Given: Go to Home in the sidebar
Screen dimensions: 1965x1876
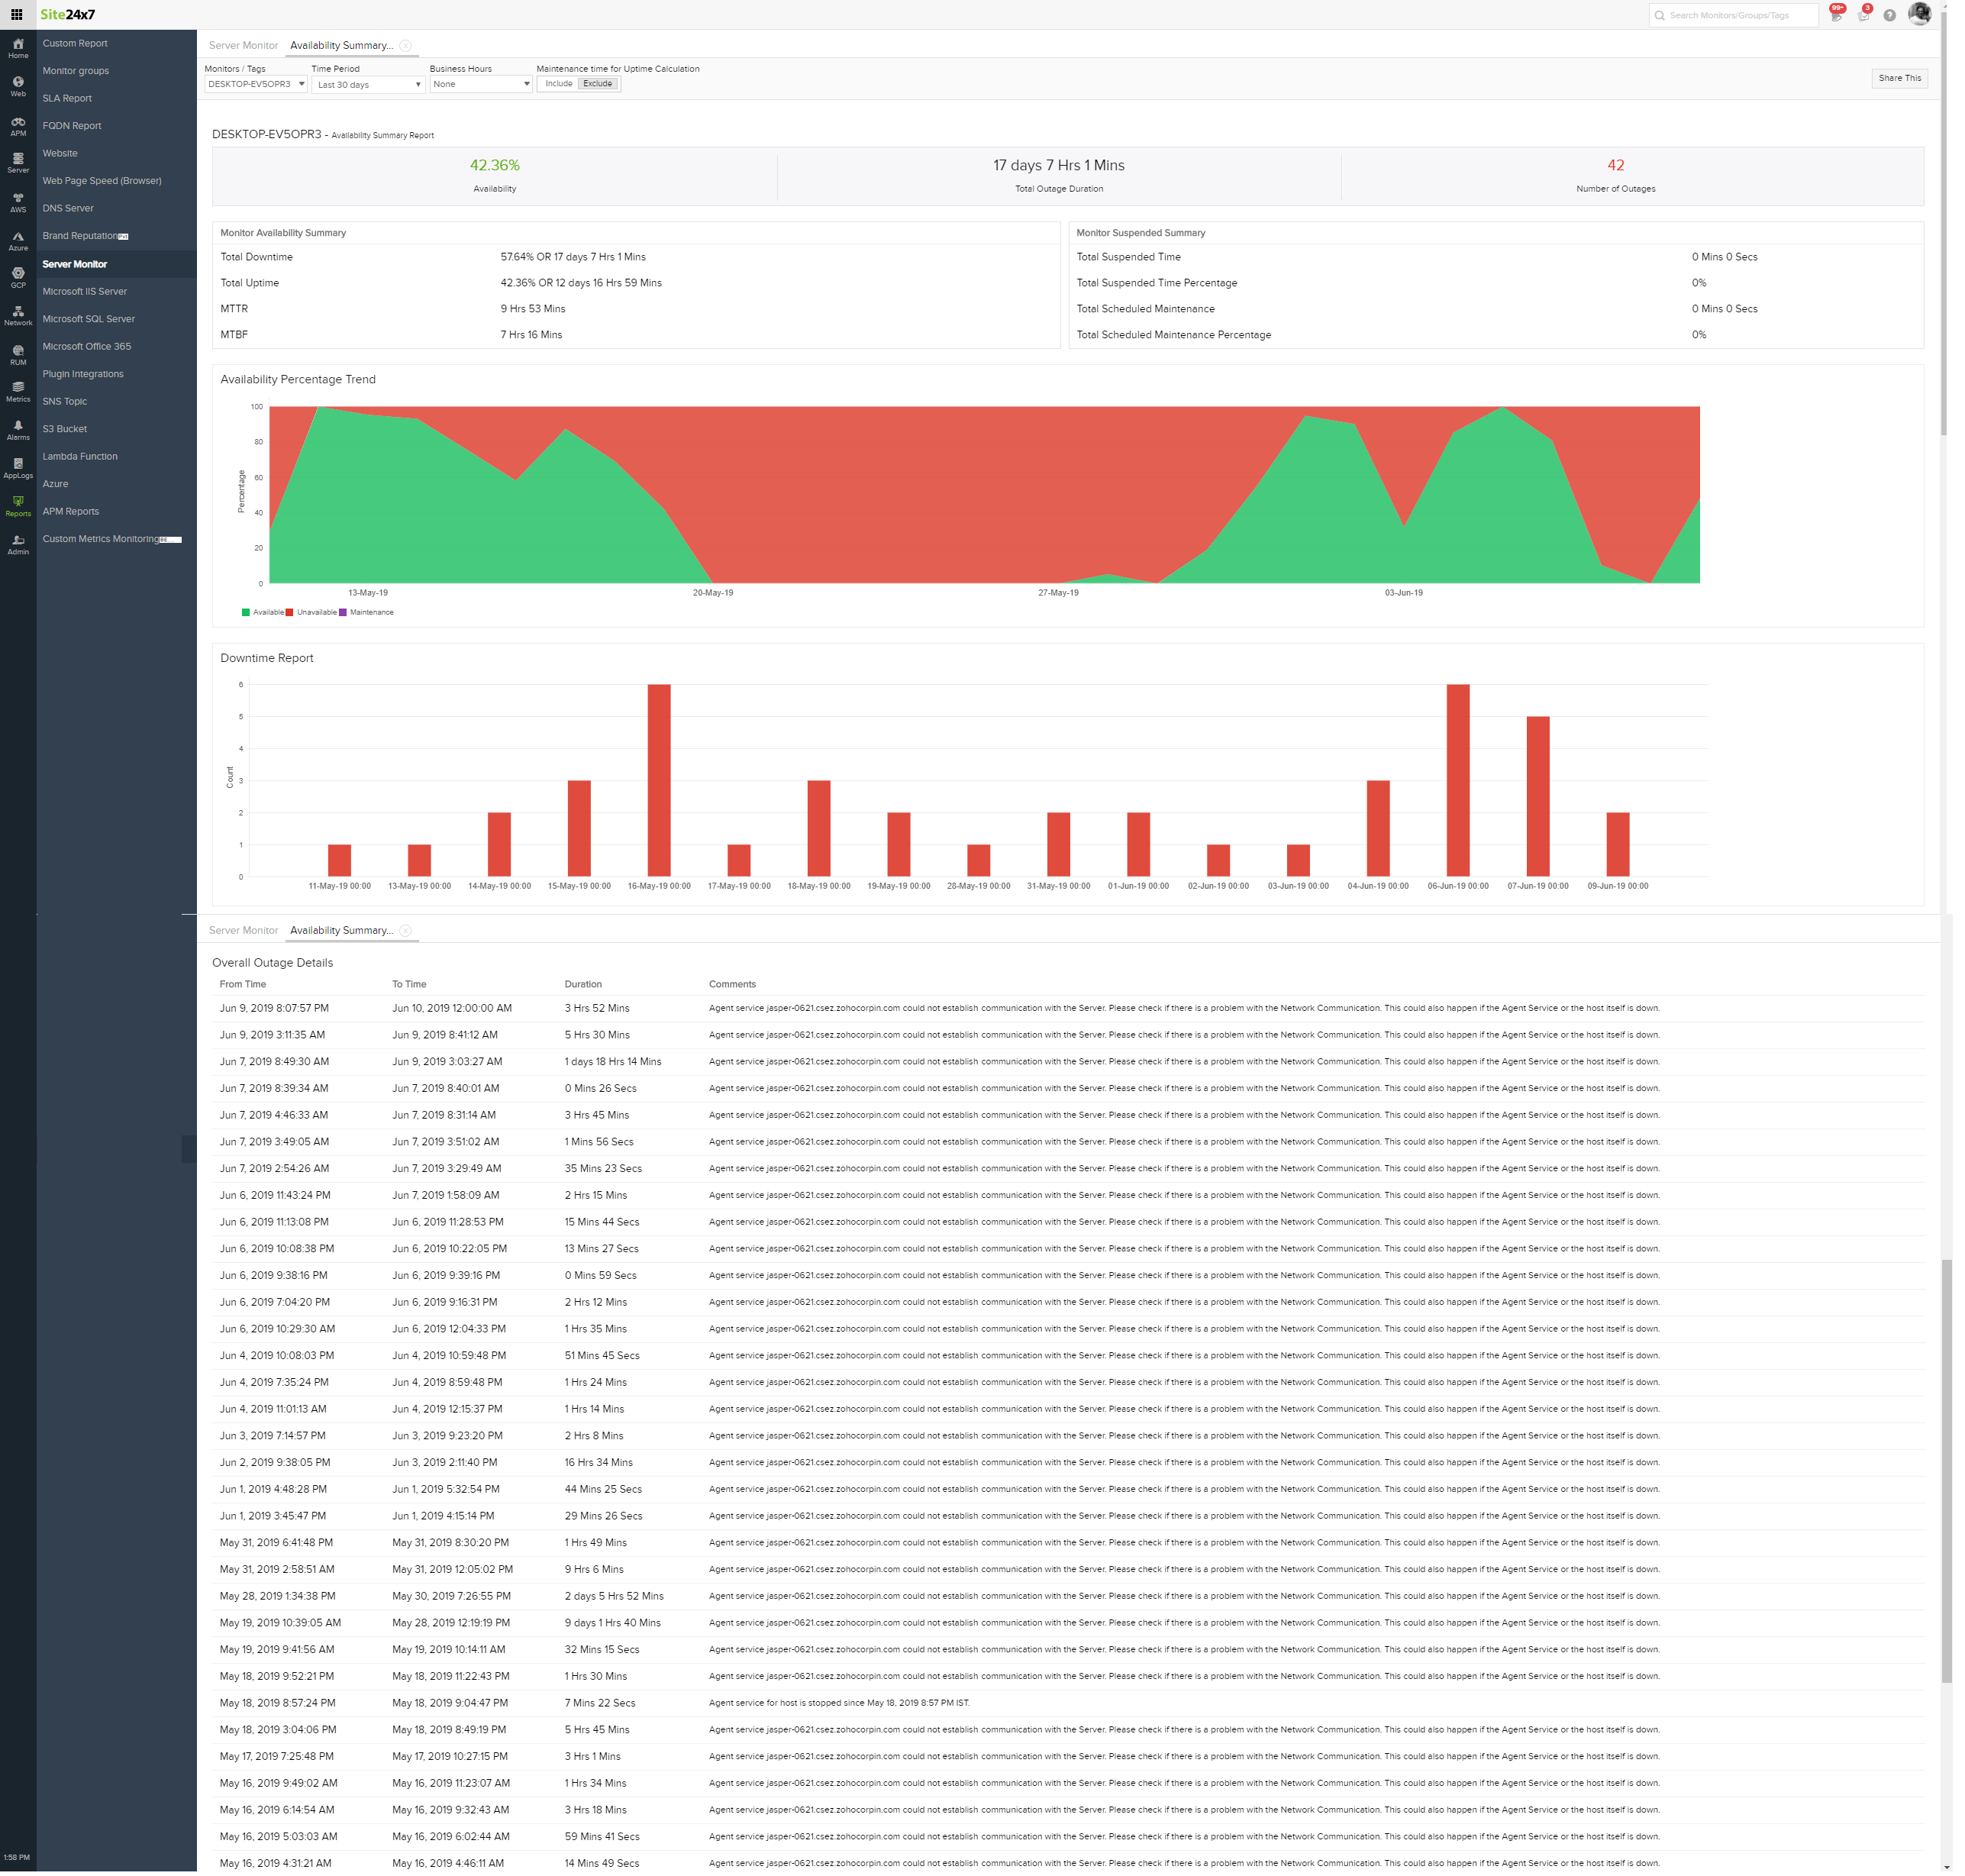Looking at the screenshot, I should coord(18,48).
